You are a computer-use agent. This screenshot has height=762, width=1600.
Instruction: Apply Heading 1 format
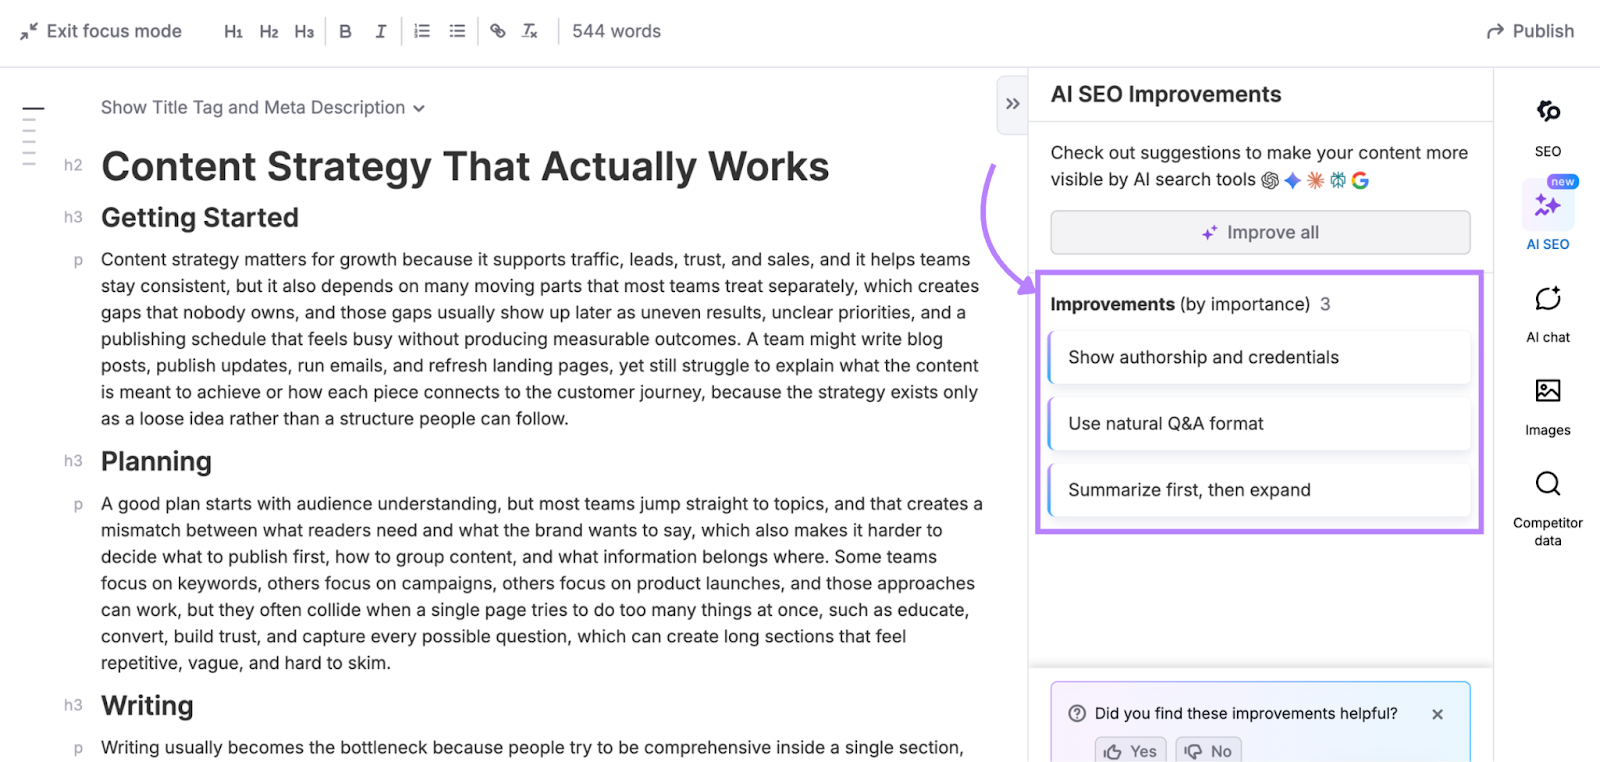click(x=233, y=32)
